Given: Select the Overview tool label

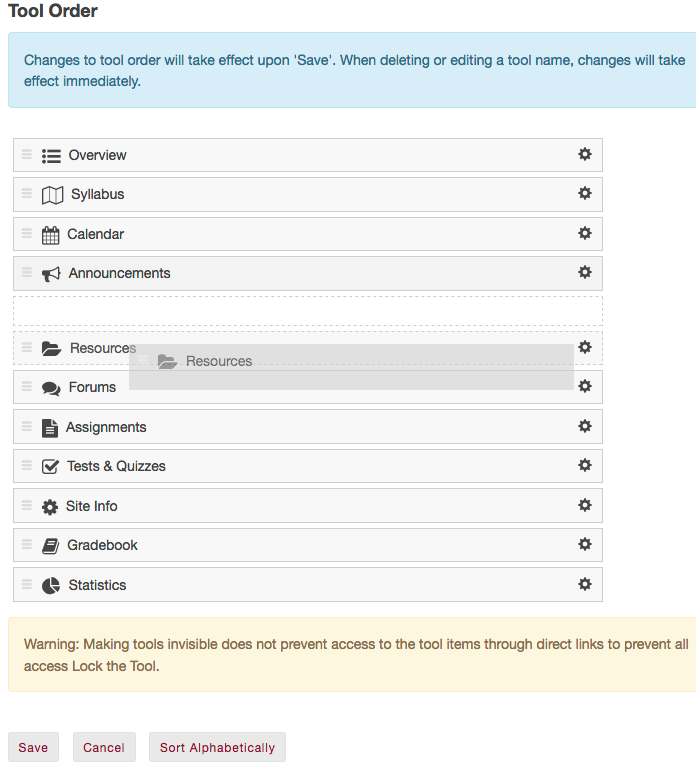Looking at the screenshot, I should (x=97, y=155).
